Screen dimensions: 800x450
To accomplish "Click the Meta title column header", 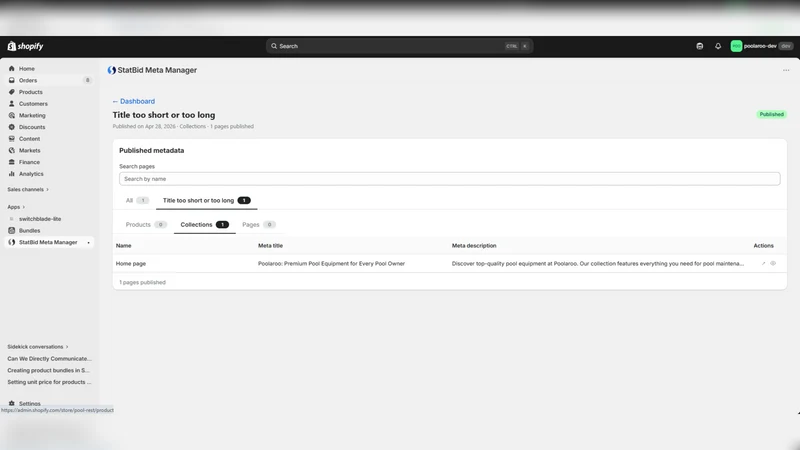I will coord(270,246).
